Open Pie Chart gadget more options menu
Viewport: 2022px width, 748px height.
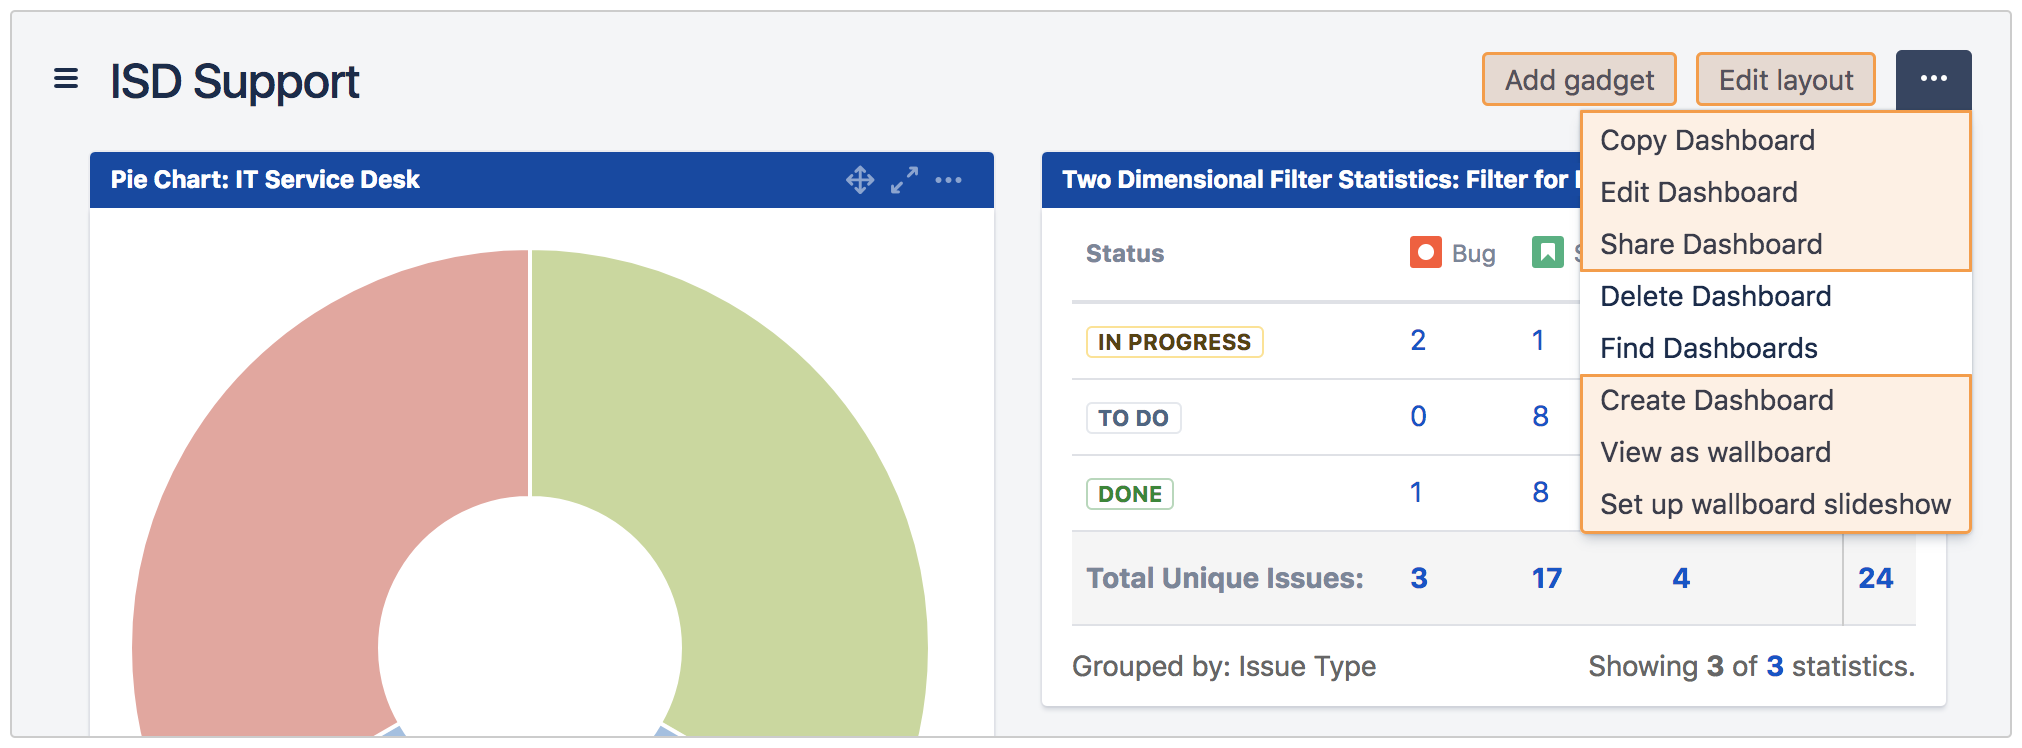[948, 180]
